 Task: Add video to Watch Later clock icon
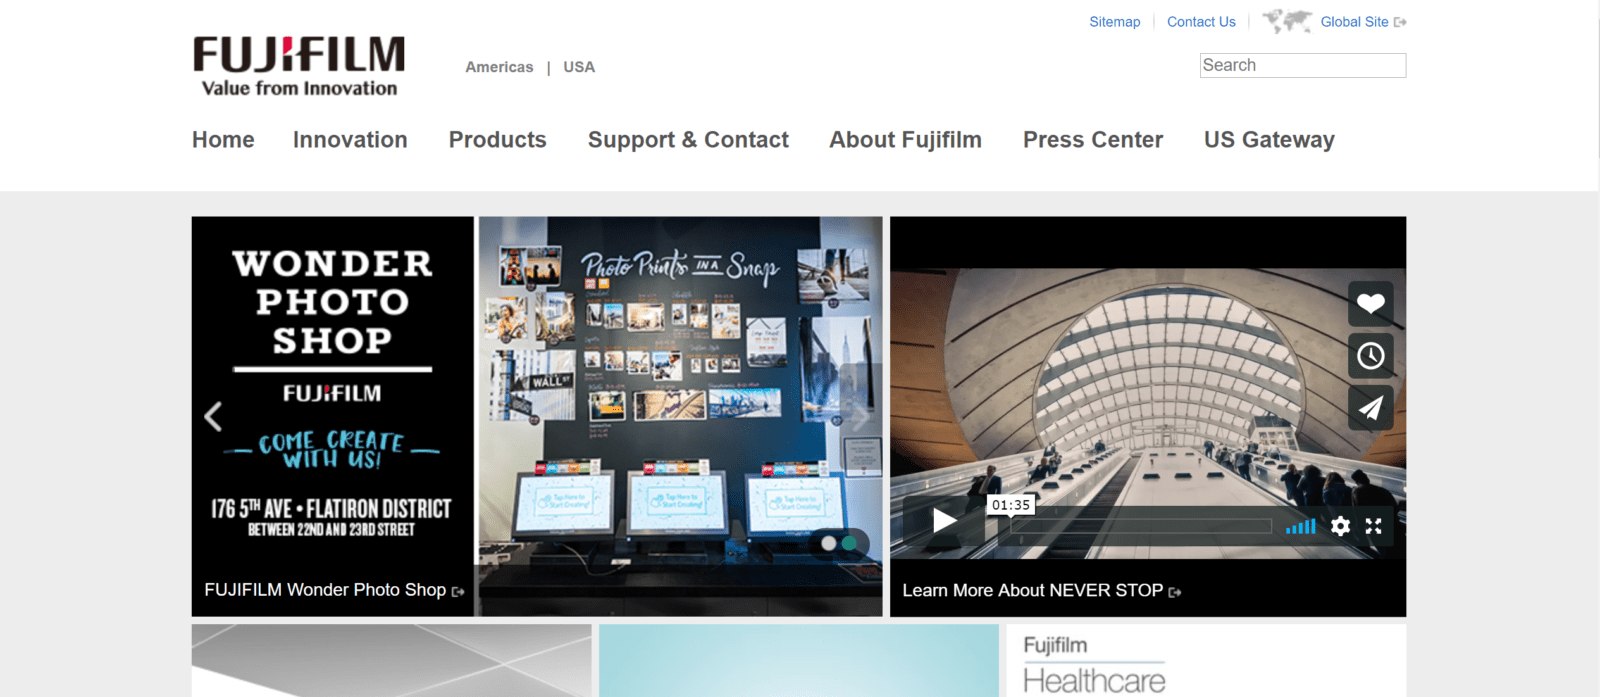tap(1370, 355)
